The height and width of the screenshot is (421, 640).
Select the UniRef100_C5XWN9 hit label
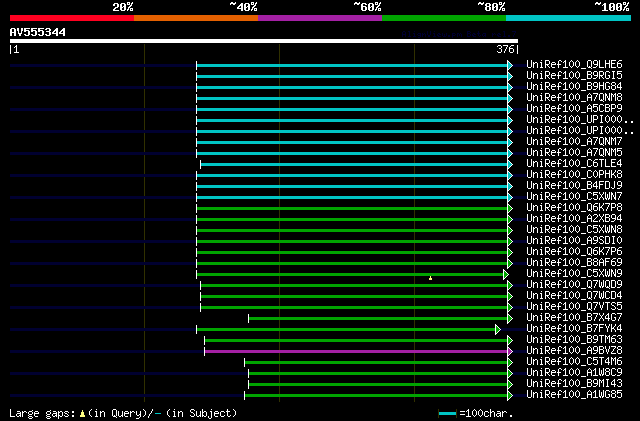point(574,274)
